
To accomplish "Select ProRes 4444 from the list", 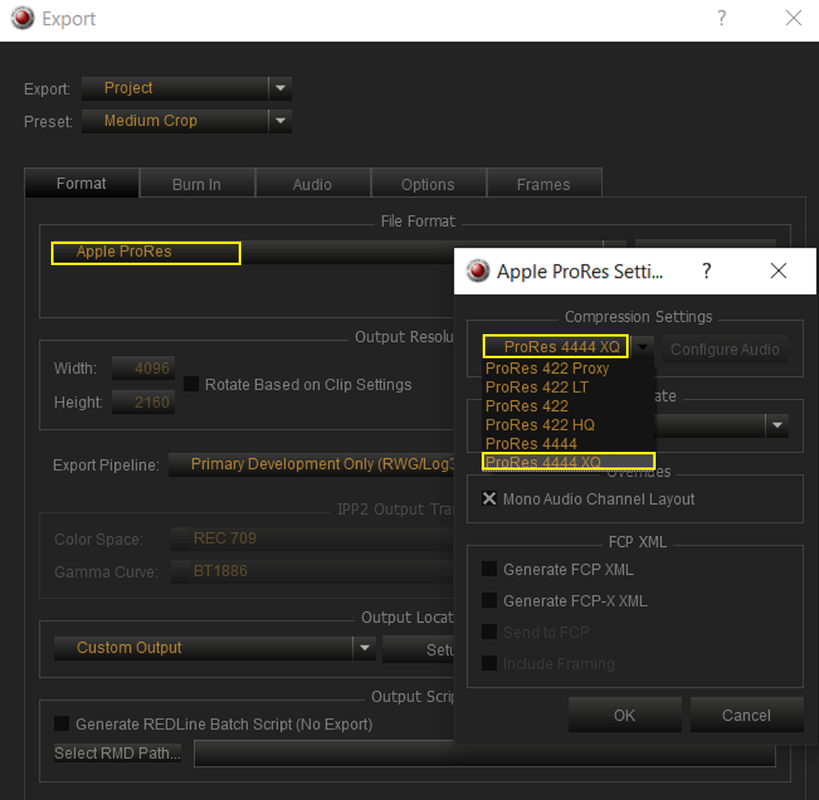I will 568,444.
